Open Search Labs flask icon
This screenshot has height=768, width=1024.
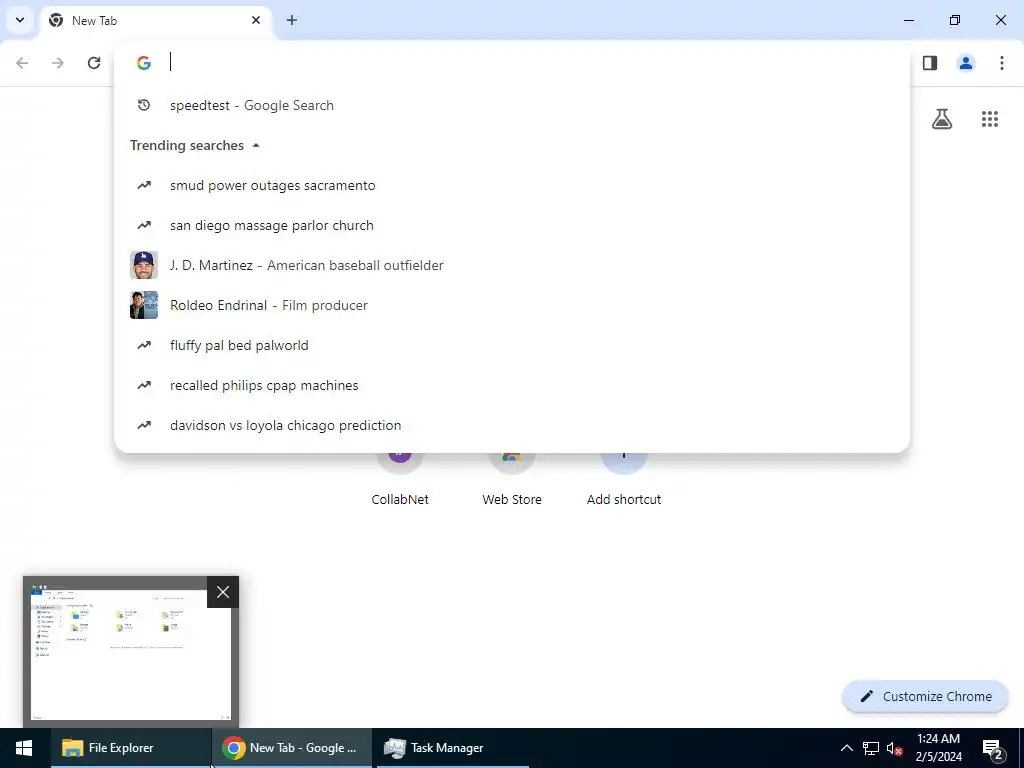coord(942,119)
